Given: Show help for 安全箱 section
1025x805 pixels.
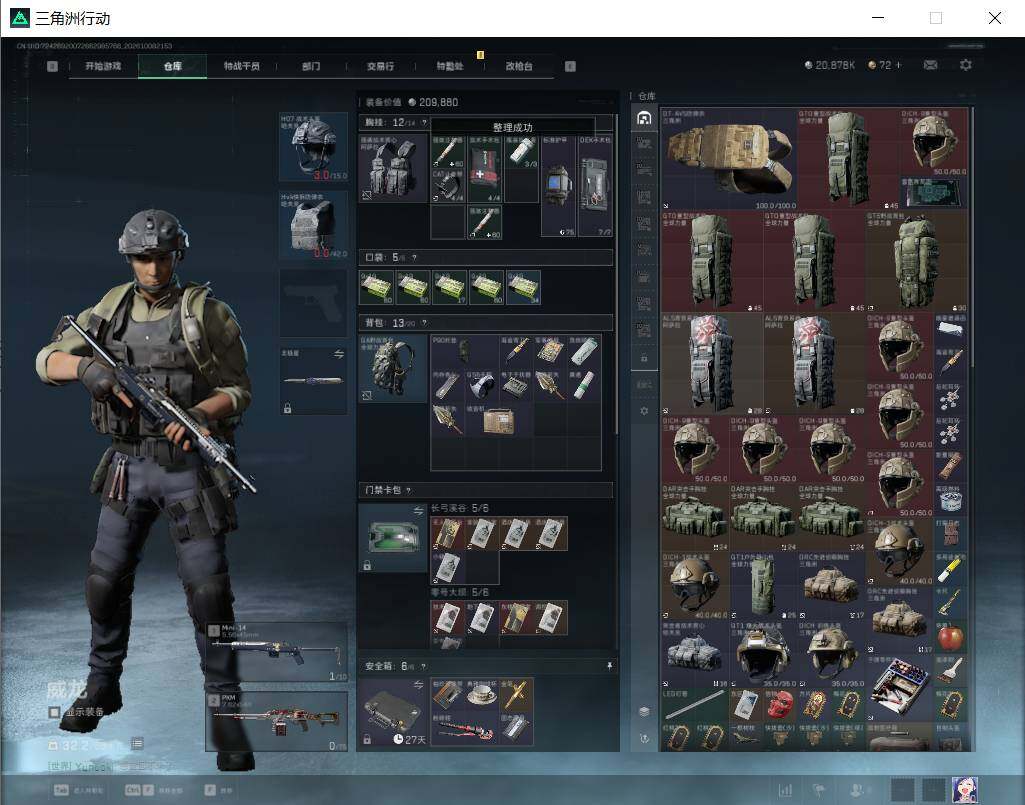Looking at the screenshot, I should pos(424,666).
